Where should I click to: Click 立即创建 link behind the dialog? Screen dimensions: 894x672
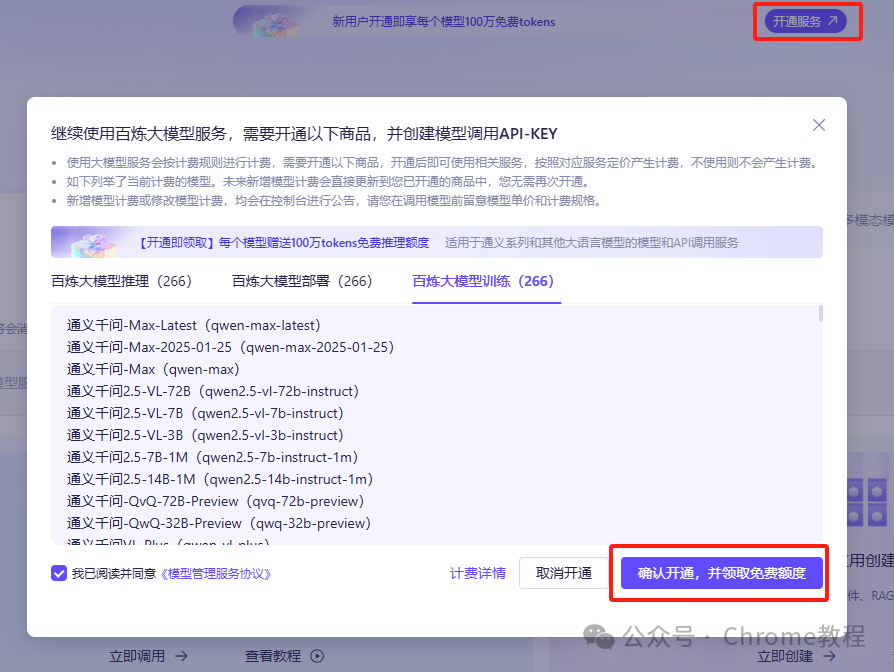point(785,656)
